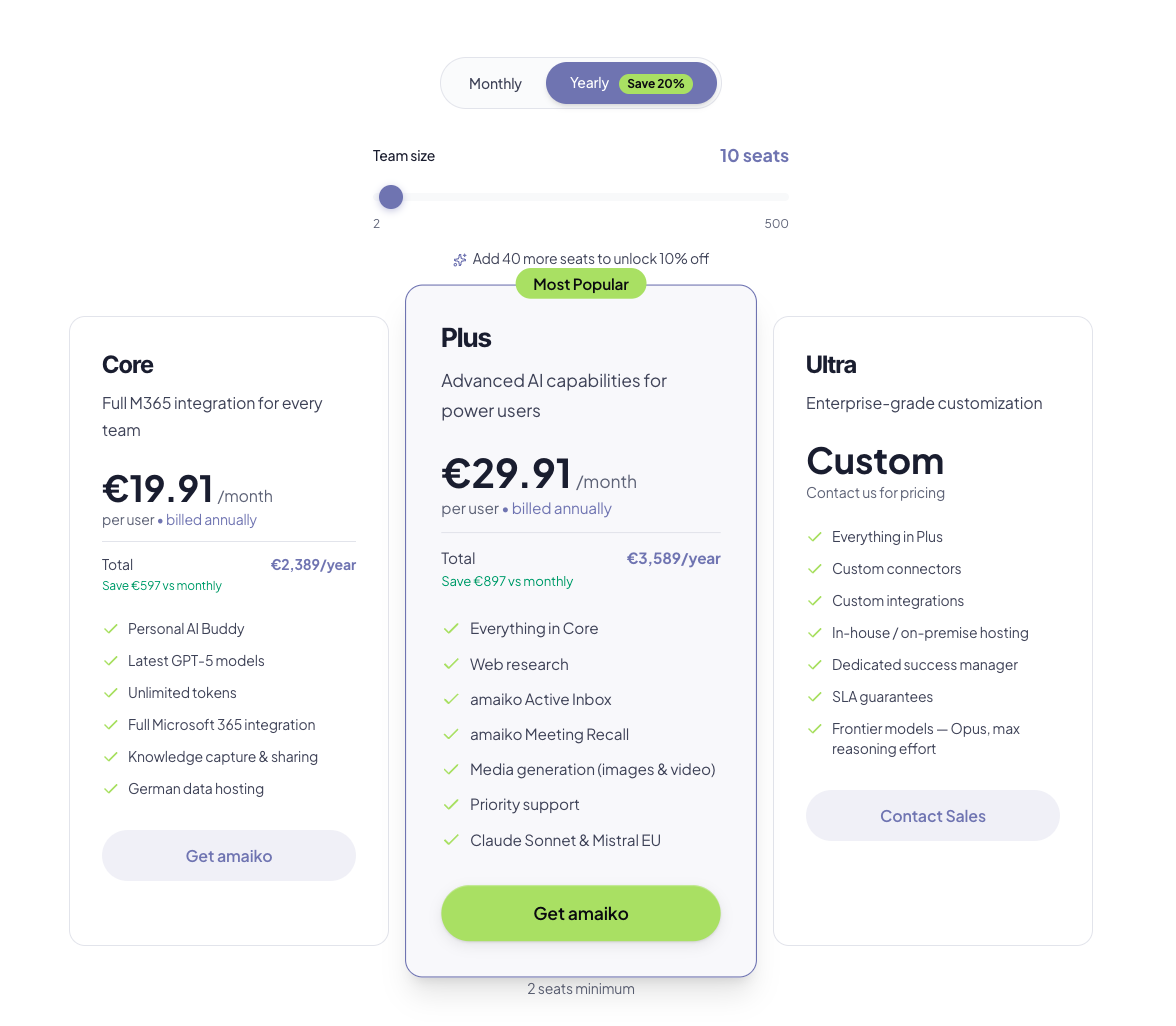The image size is (1176, 1026).
Task: Click checkmark next to Personal AI Buddy
Action: coord(111,629)
